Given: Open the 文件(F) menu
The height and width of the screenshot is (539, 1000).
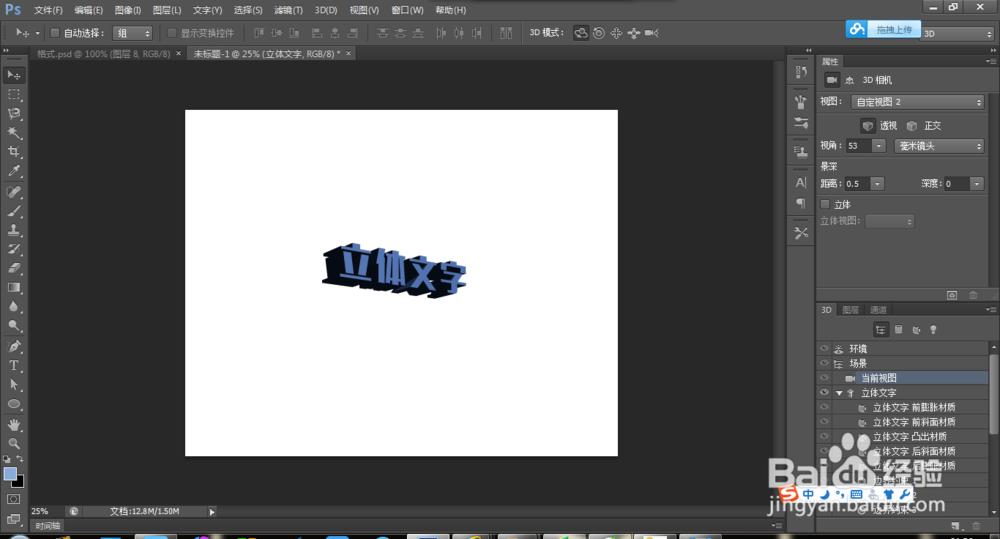Looking at the screenshot, I should tap(48, 10).
